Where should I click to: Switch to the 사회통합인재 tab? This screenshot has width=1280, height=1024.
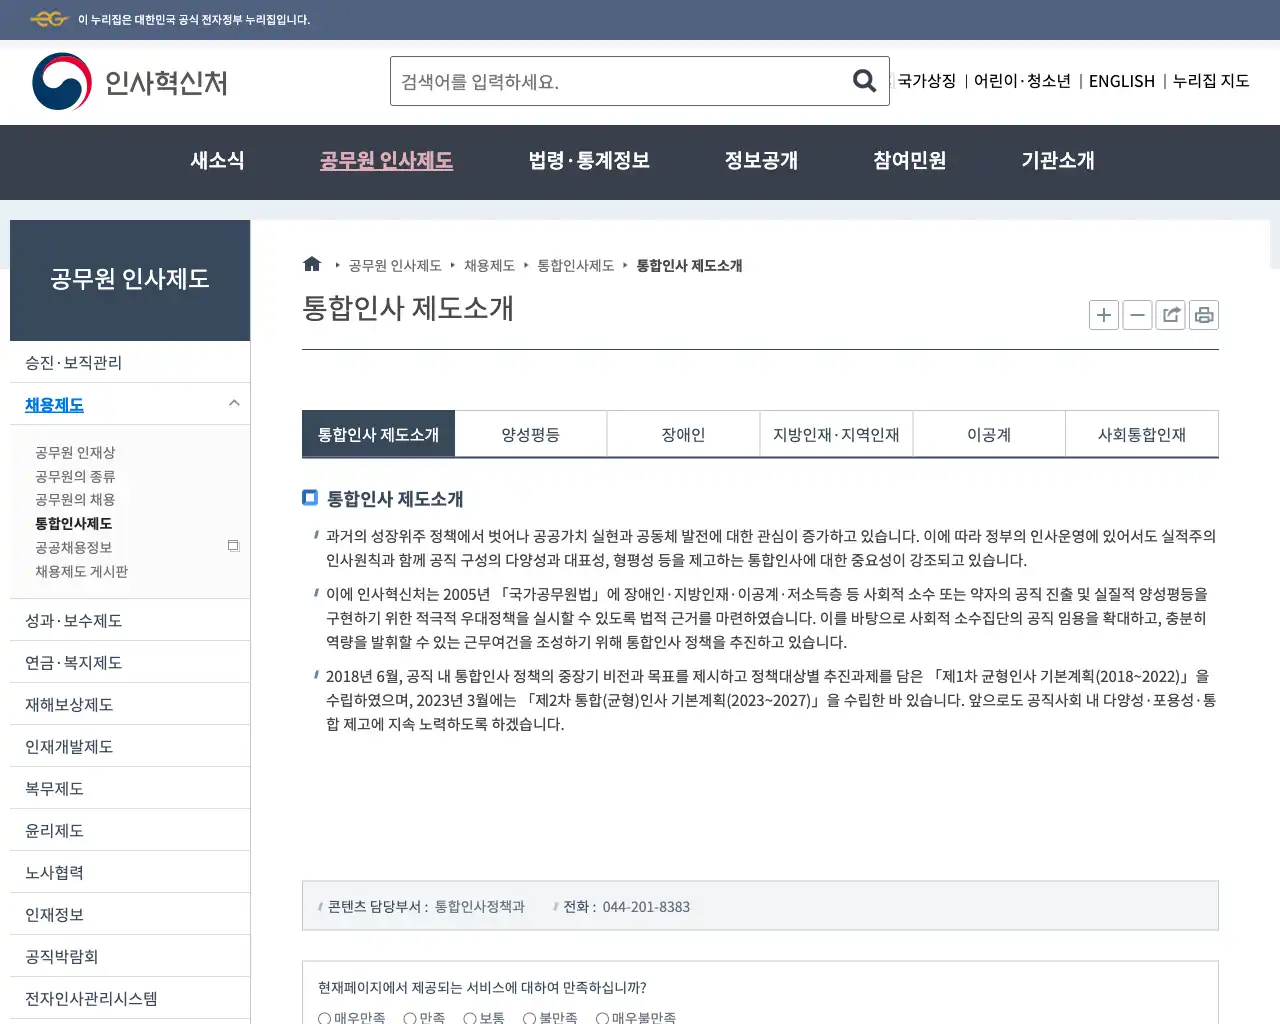[x=1142, y=434]
